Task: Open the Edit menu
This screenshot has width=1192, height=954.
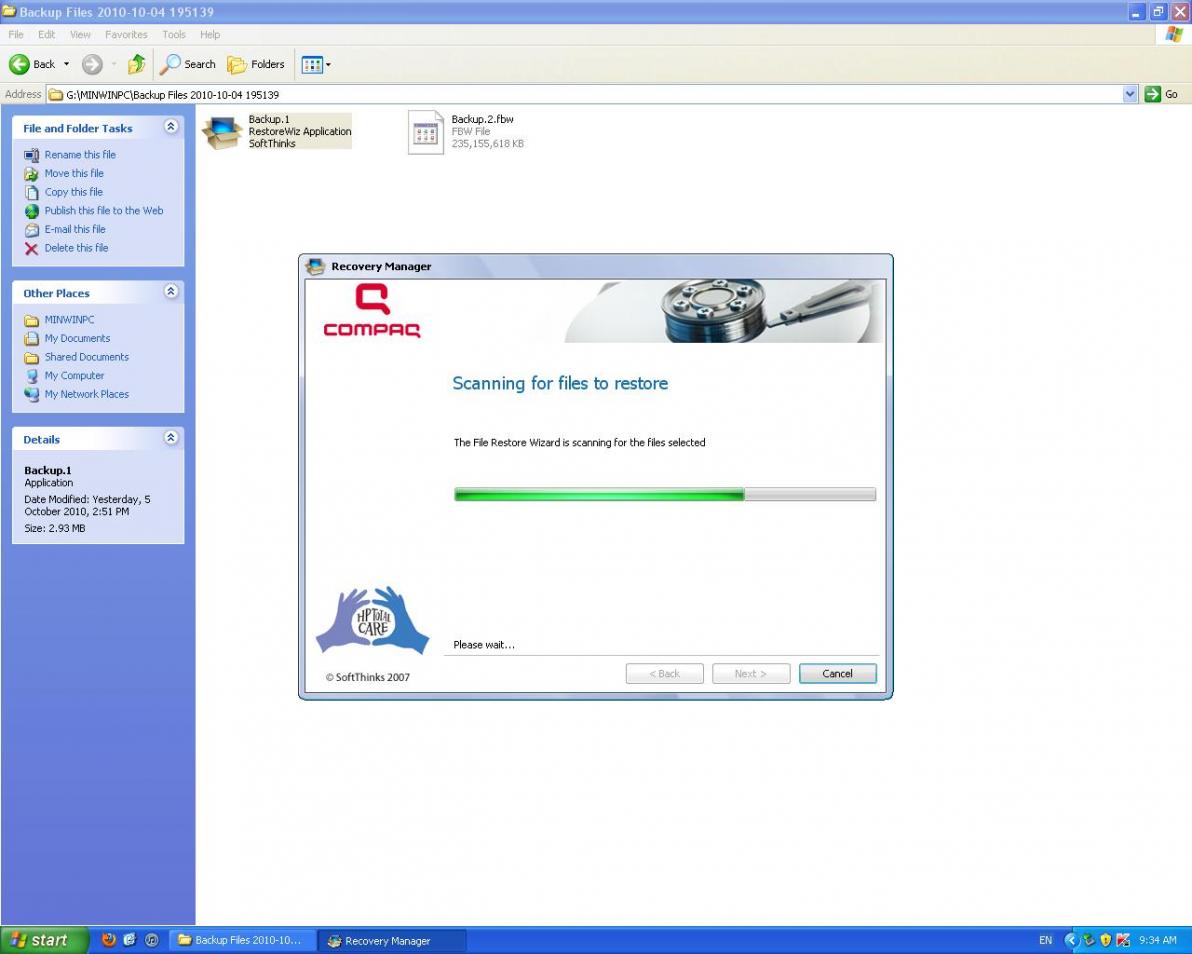Action: [x=46, y=34]
